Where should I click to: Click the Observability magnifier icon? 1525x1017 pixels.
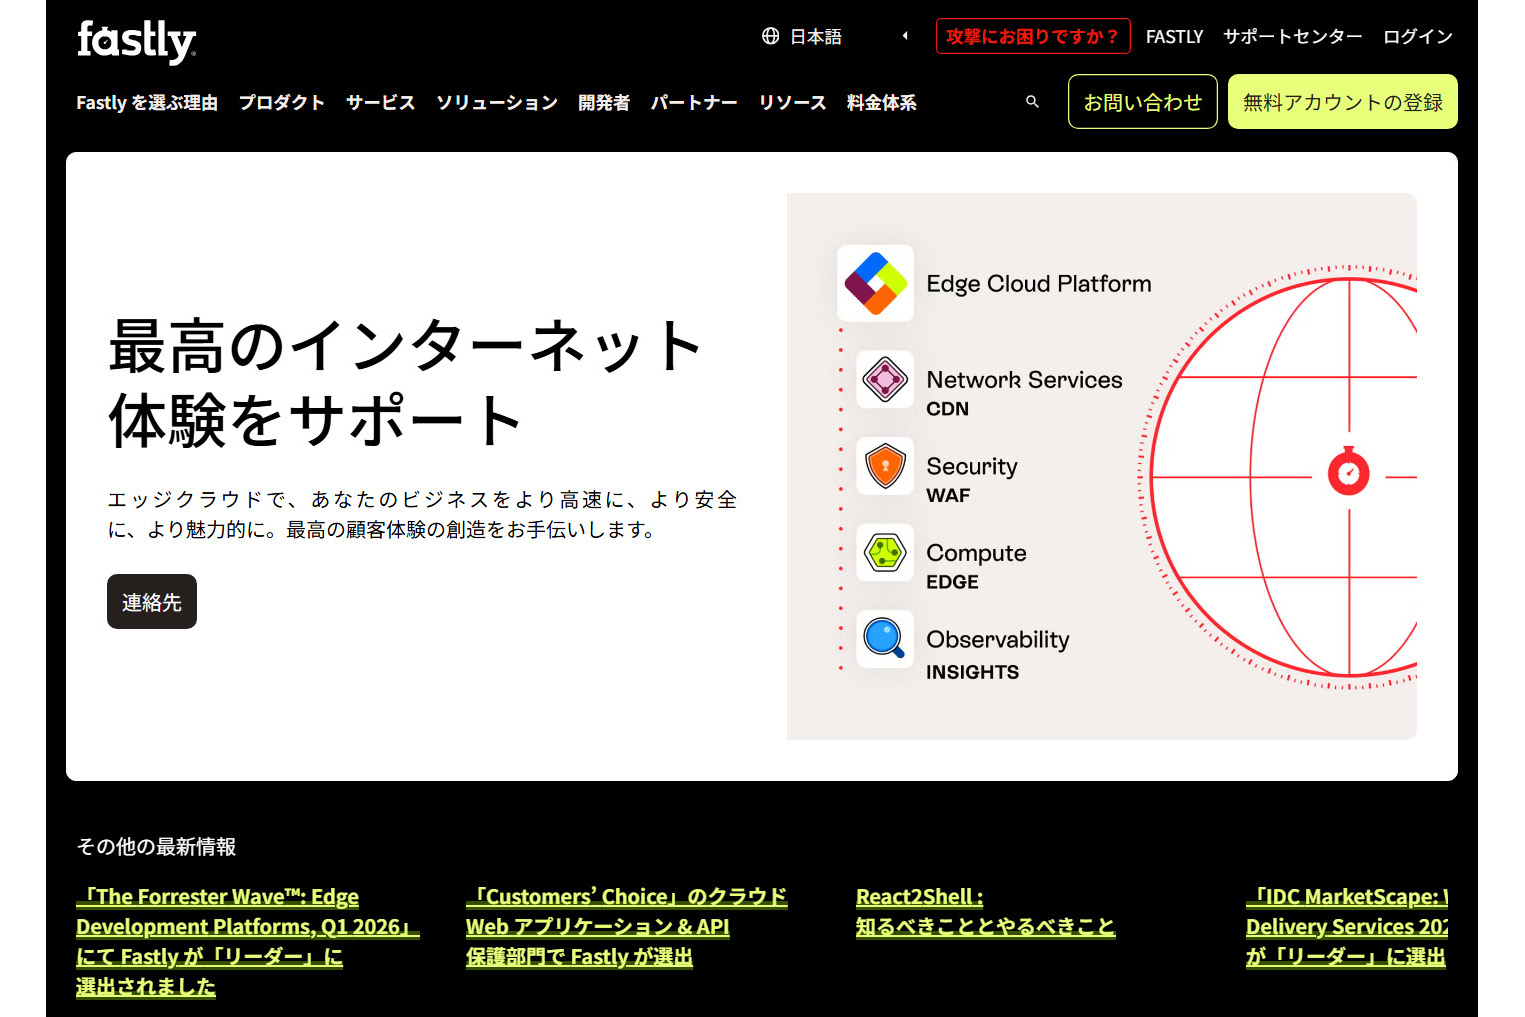tap(885, 638)
